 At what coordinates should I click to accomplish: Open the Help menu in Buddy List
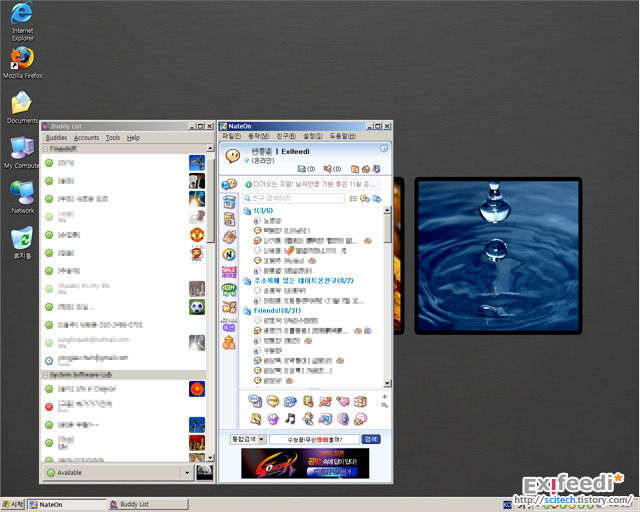[x=133, y=138]
